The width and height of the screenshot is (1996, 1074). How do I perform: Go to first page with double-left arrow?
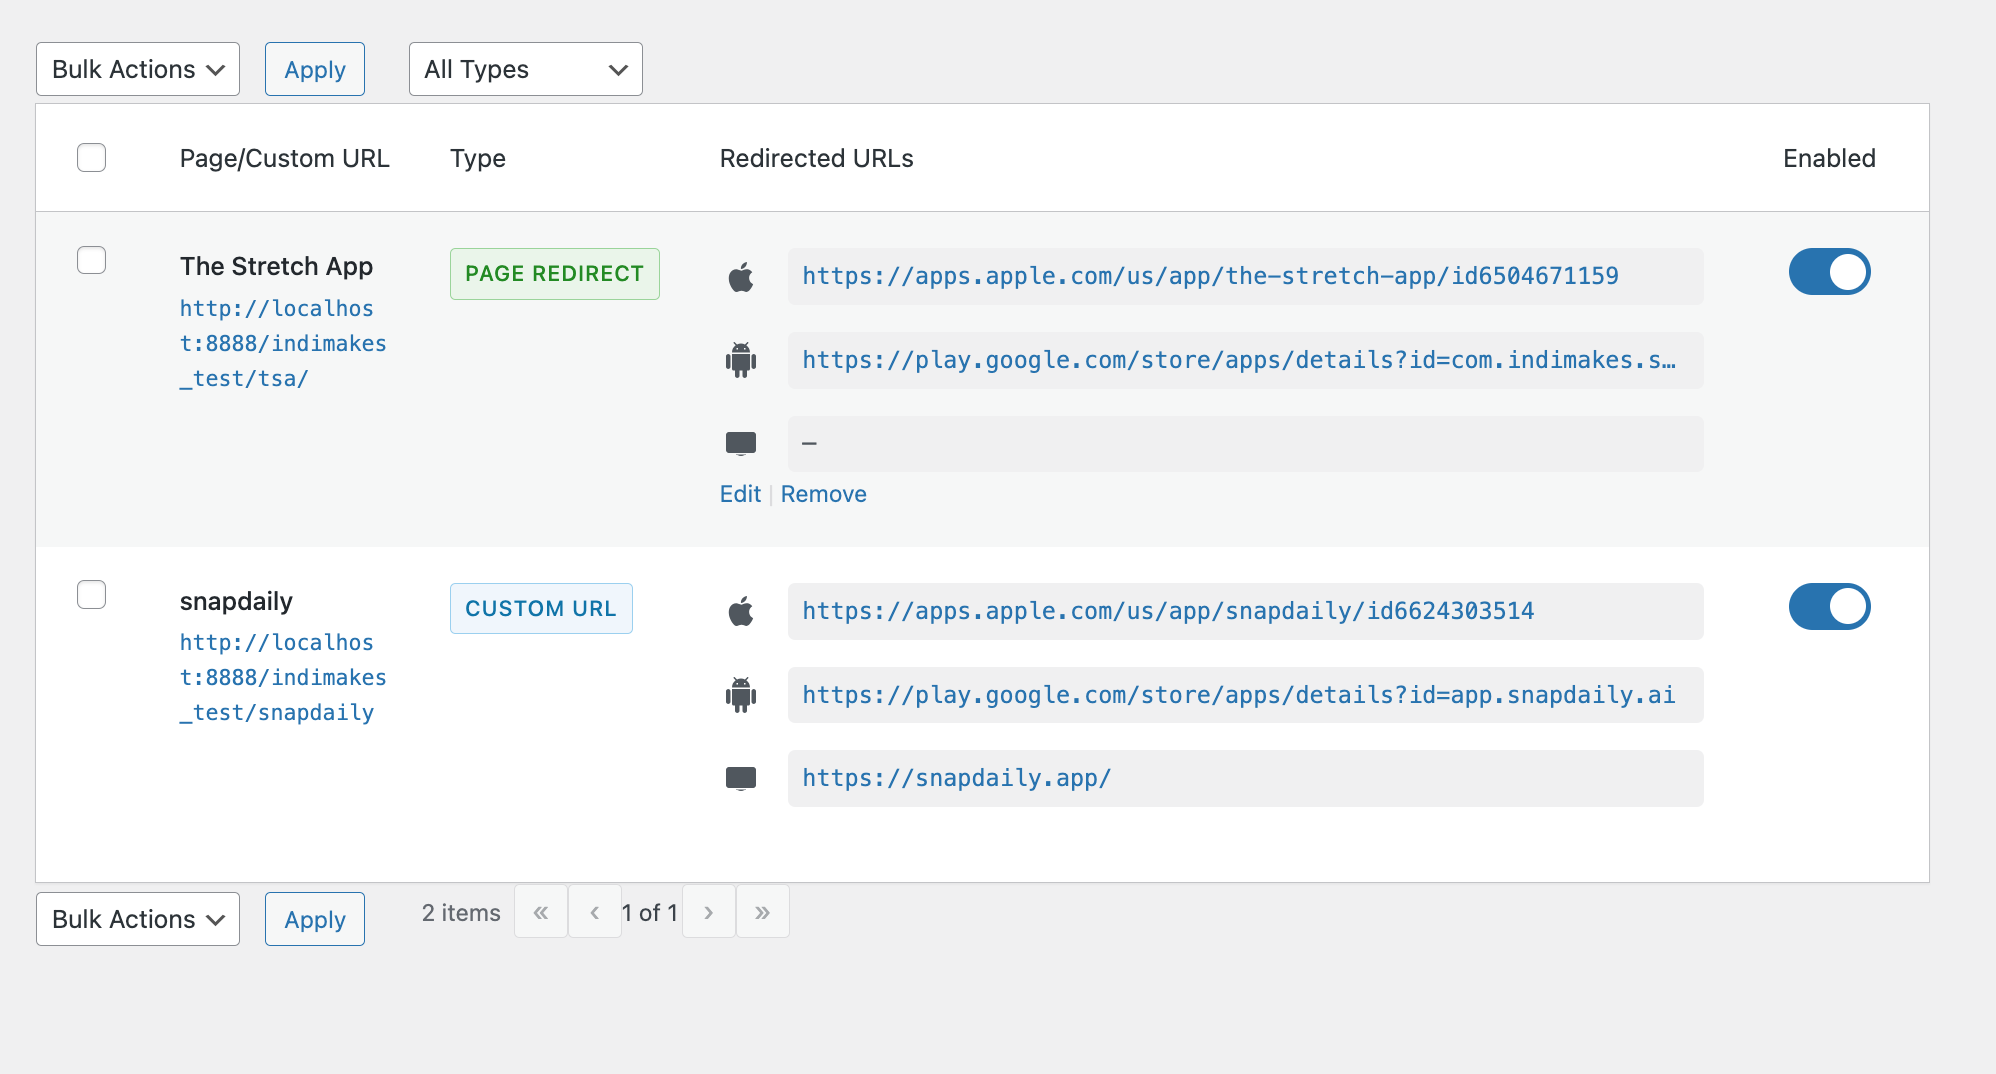click(x=541, y=912)
